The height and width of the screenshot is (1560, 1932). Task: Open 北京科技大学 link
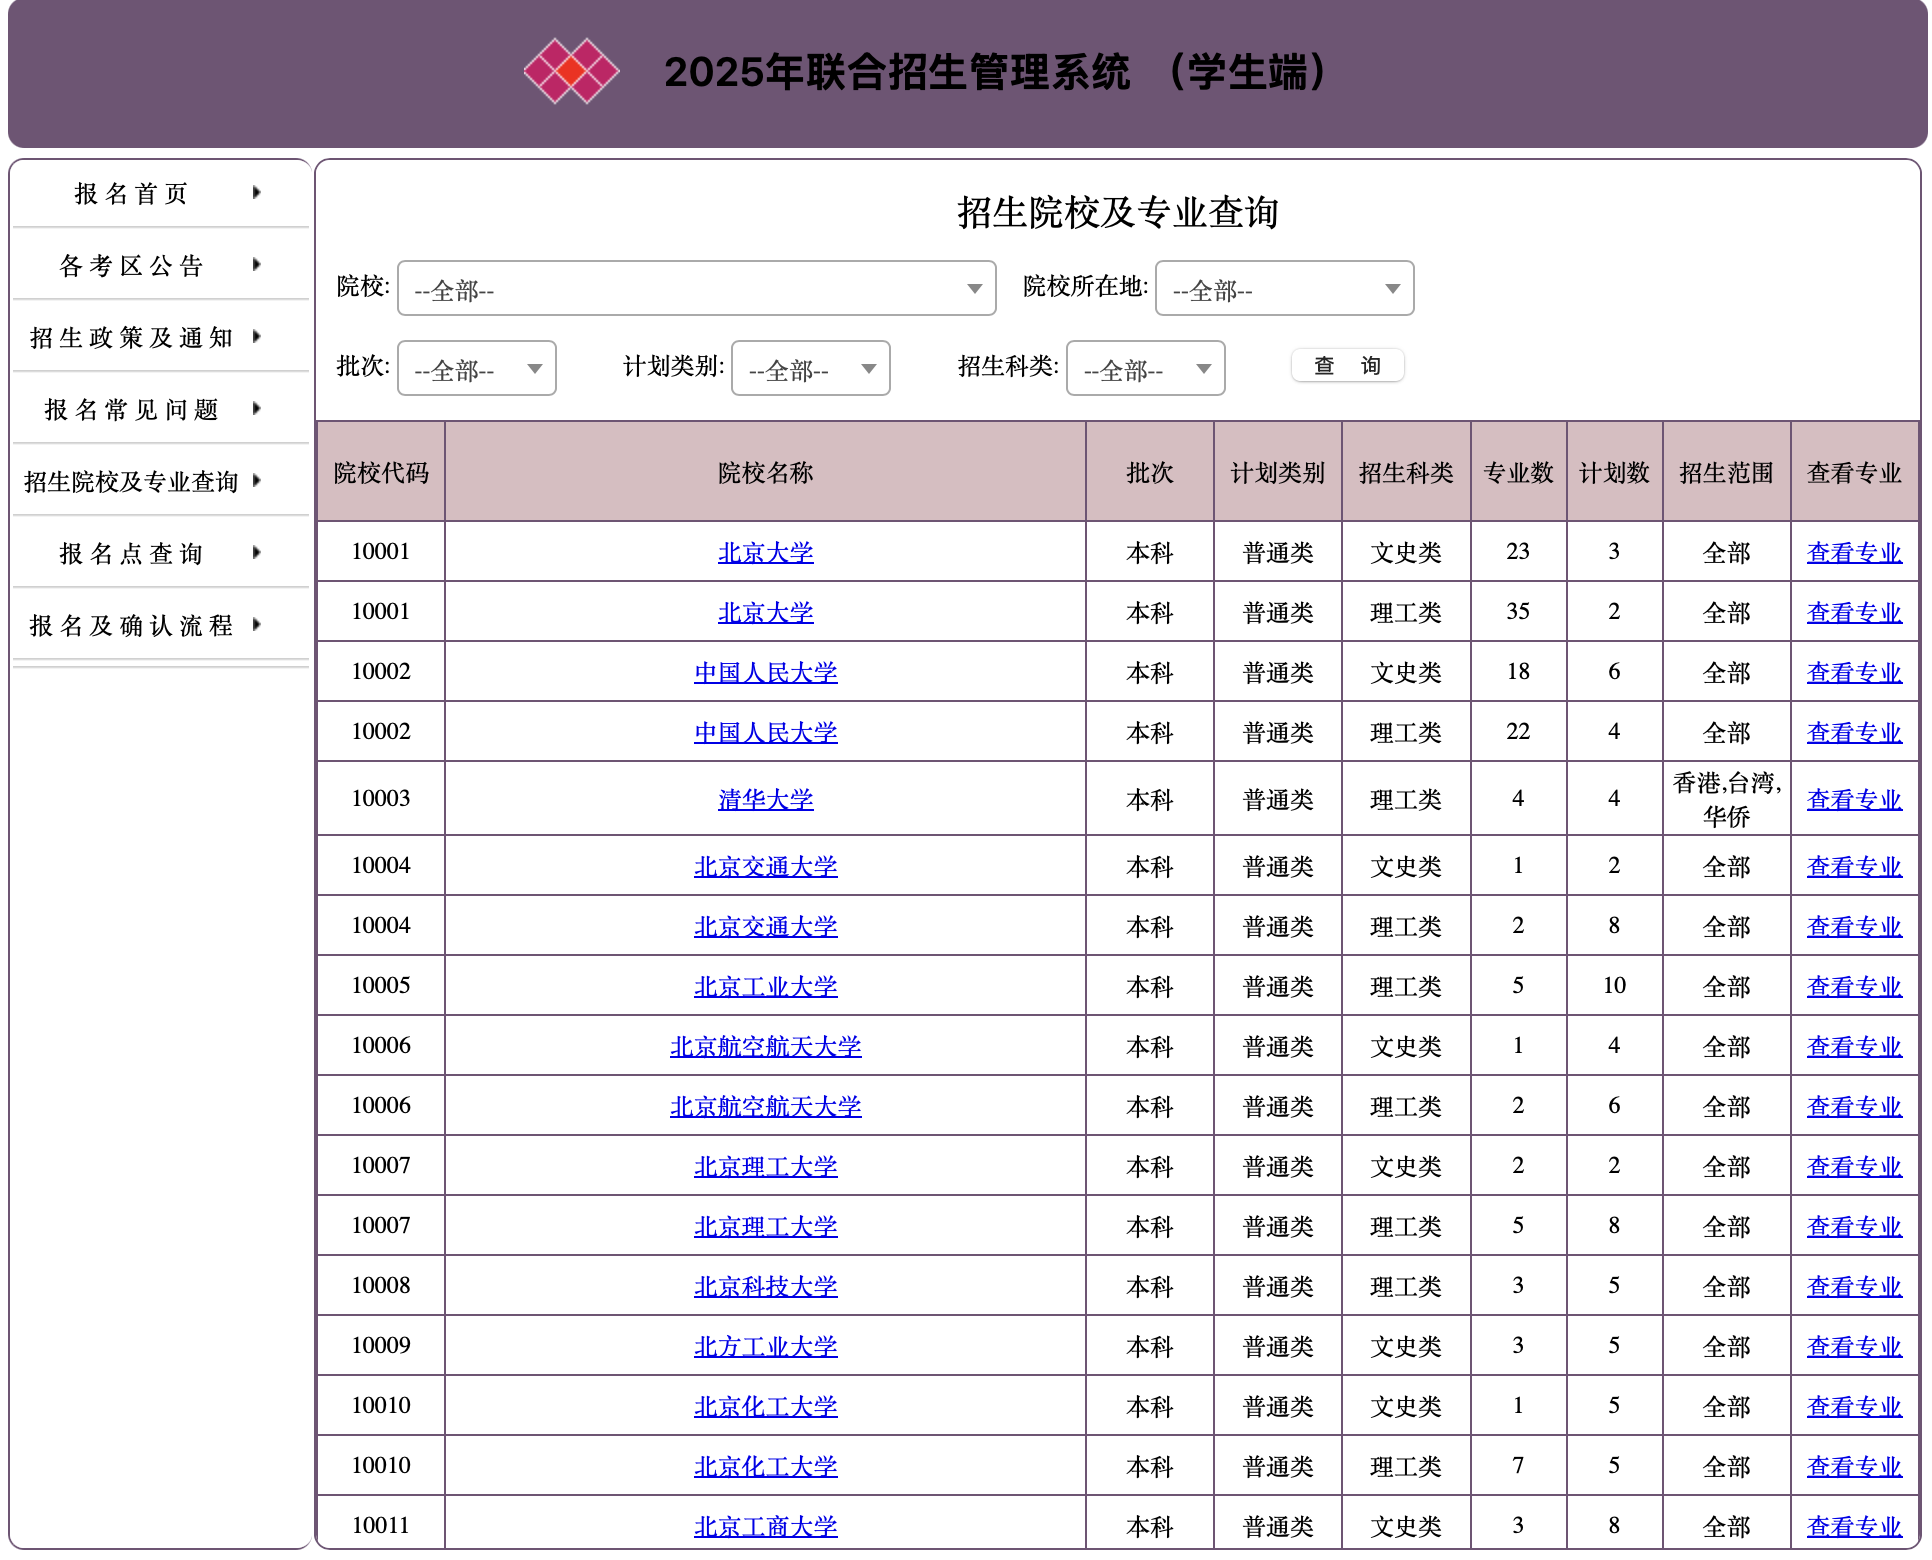(766, 1286)
